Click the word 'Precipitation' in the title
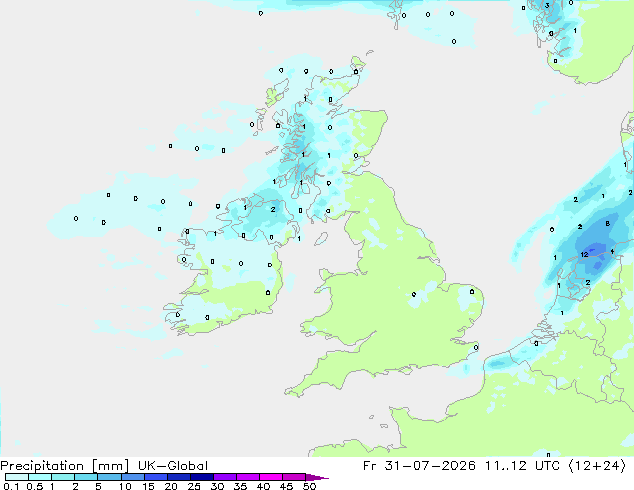This screenshot has width=634, height=490. (42, 466)
